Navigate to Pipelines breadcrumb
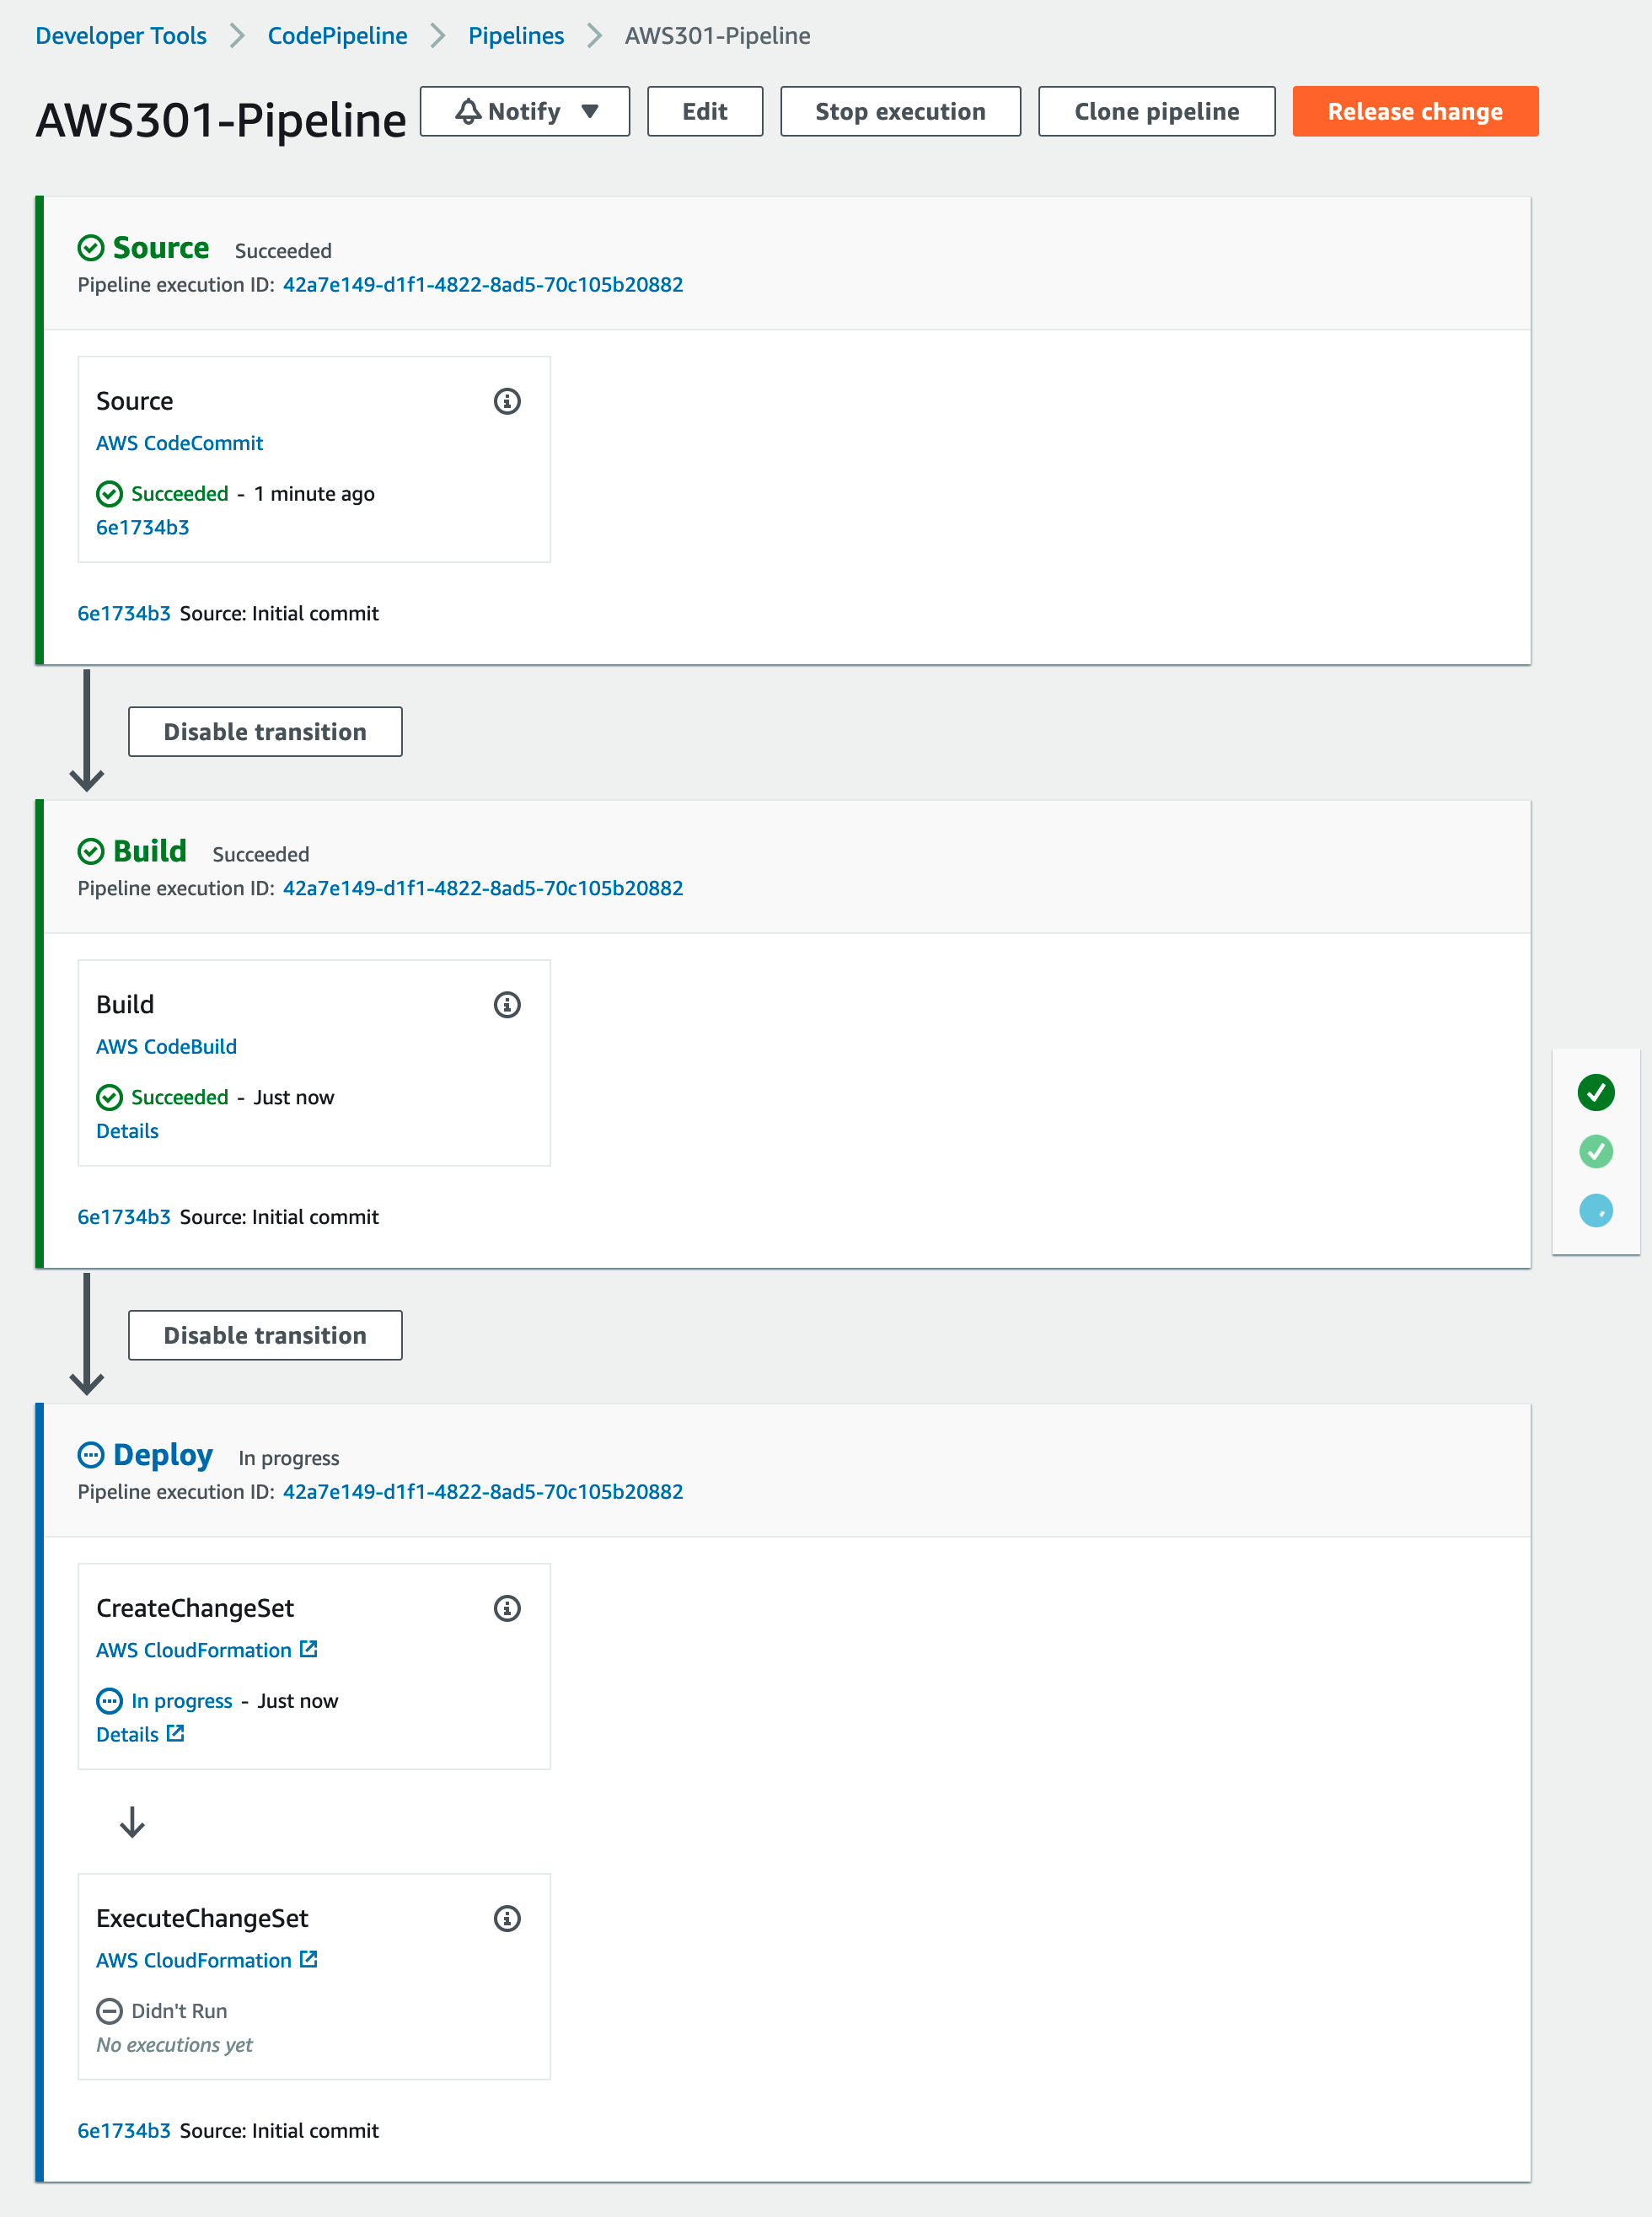 tap(516, 36)
